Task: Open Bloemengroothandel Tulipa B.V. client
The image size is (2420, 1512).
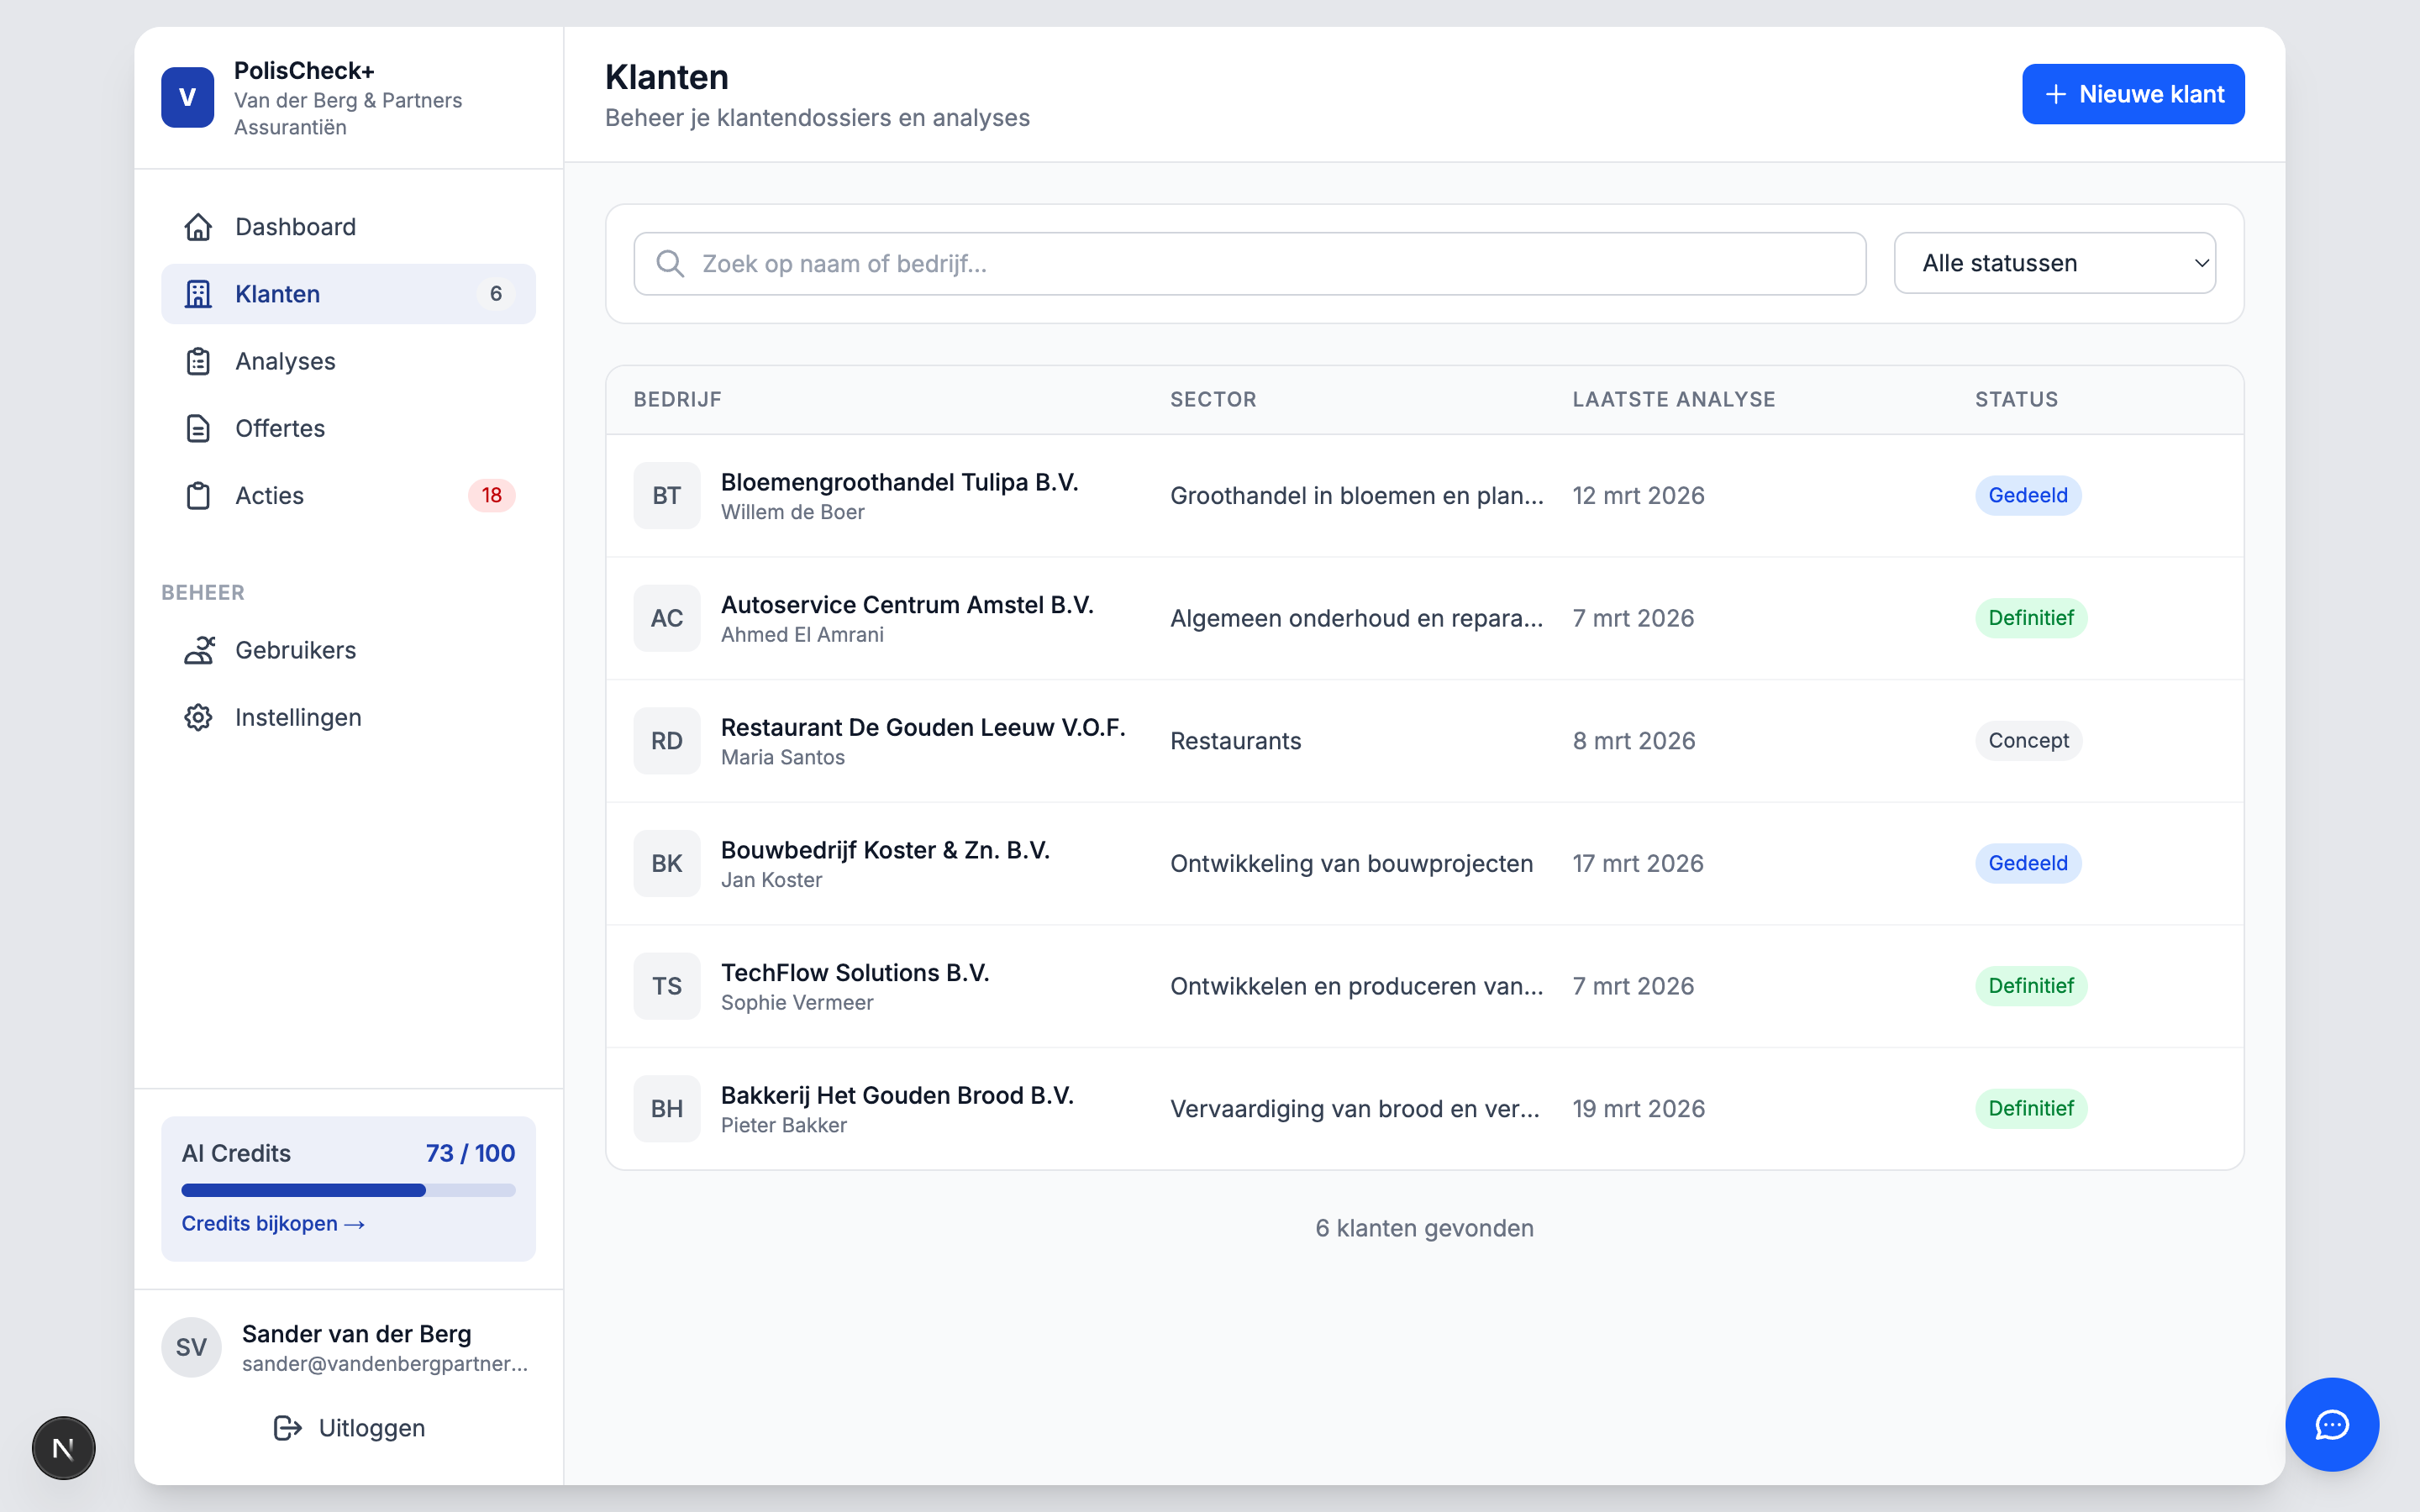Action: pyautogui.click(x=899, y=482)
